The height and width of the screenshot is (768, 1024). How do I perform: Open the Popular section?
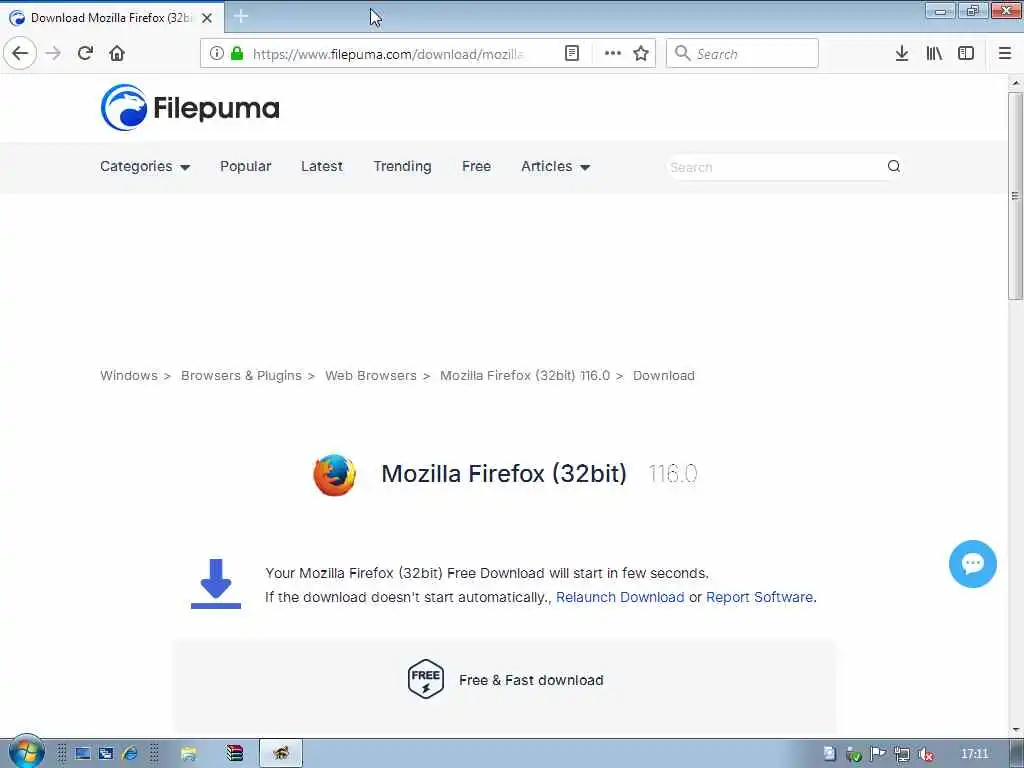pyautogui.click(x=246, y=167)
